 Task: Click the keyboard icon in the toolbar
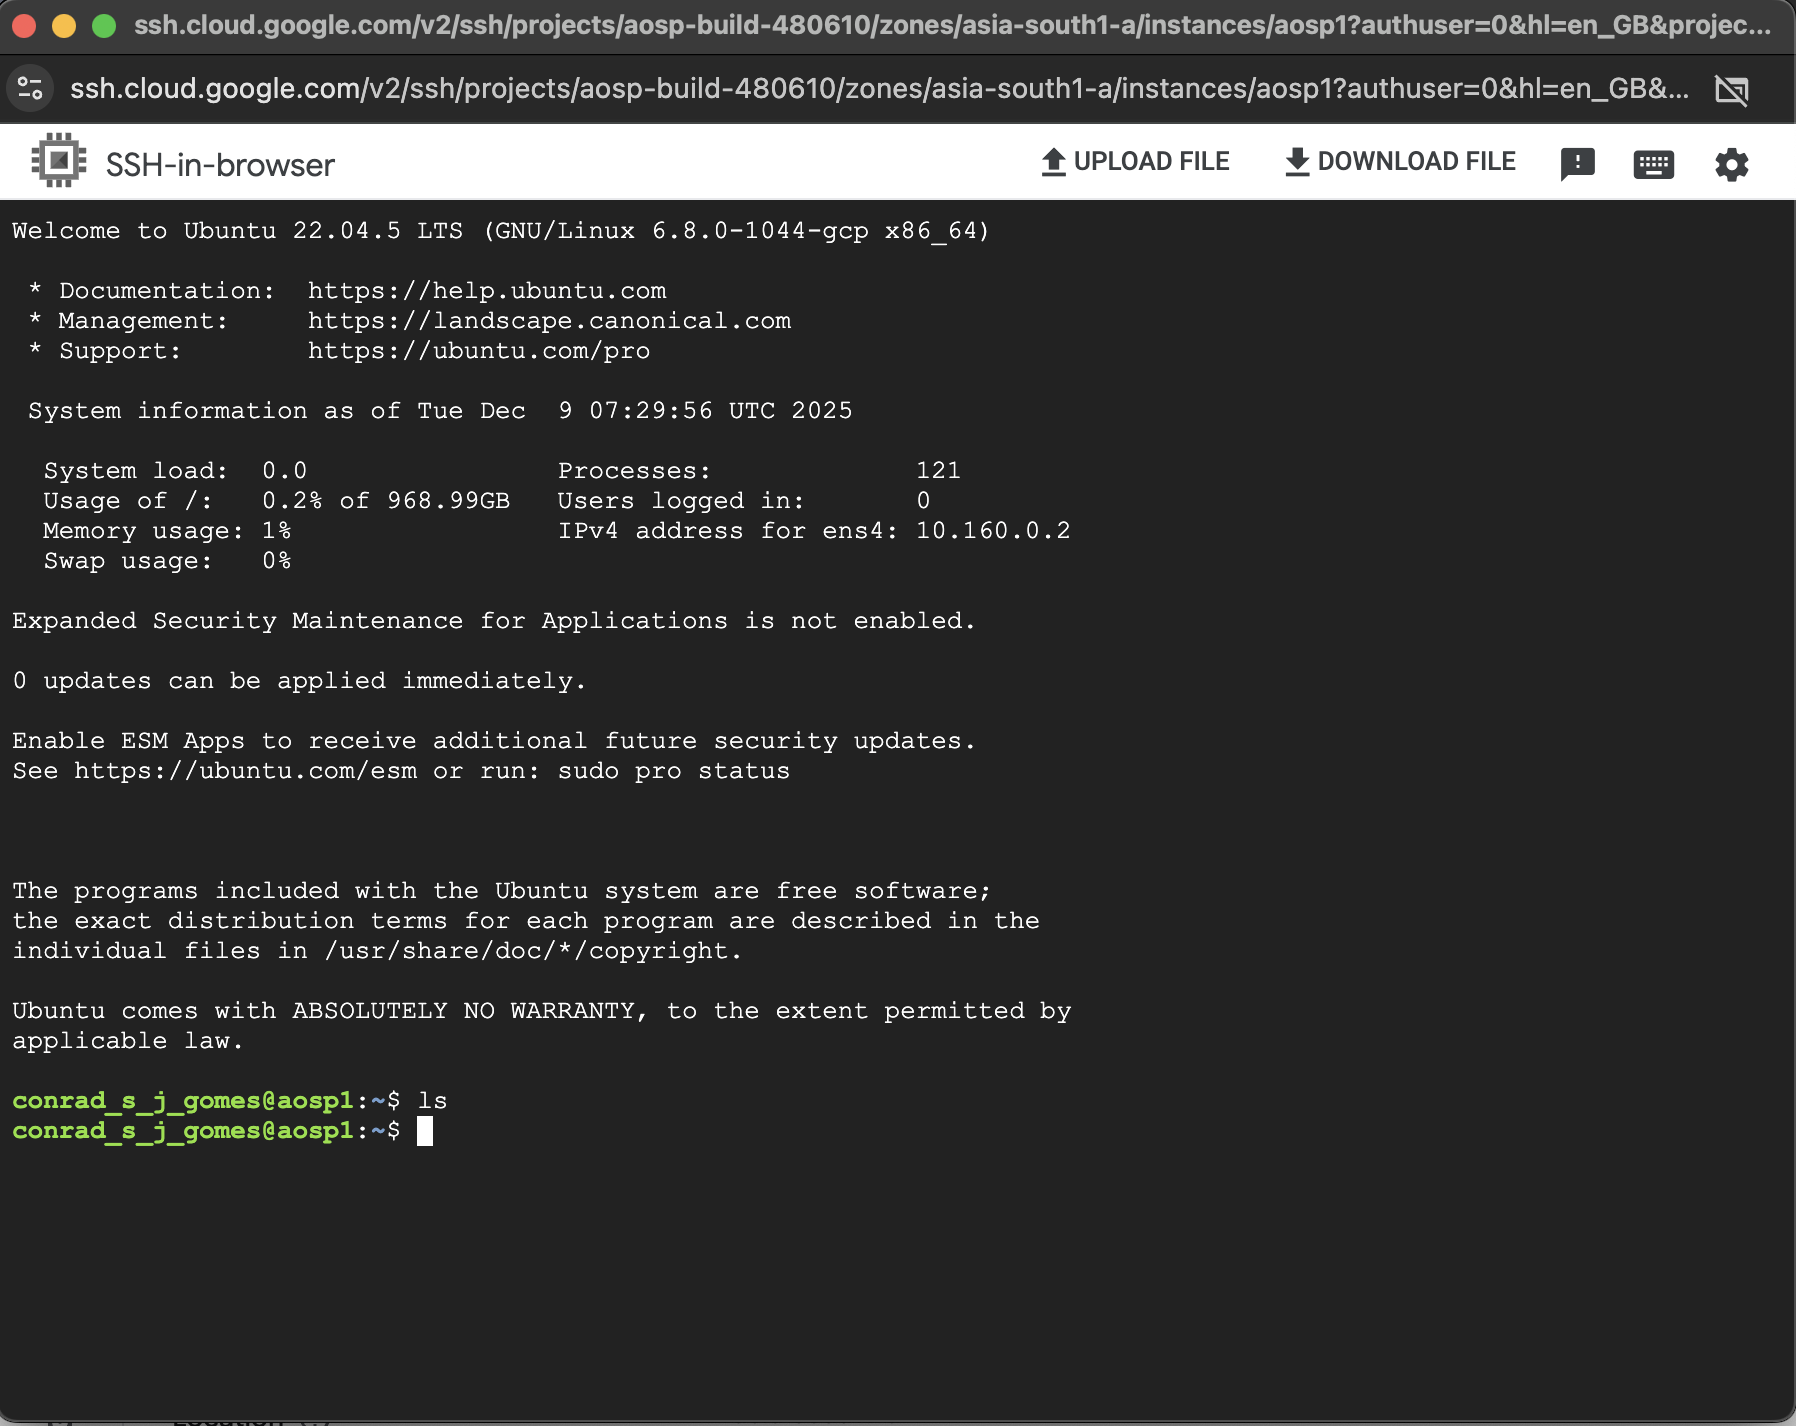click(1655, 163)
